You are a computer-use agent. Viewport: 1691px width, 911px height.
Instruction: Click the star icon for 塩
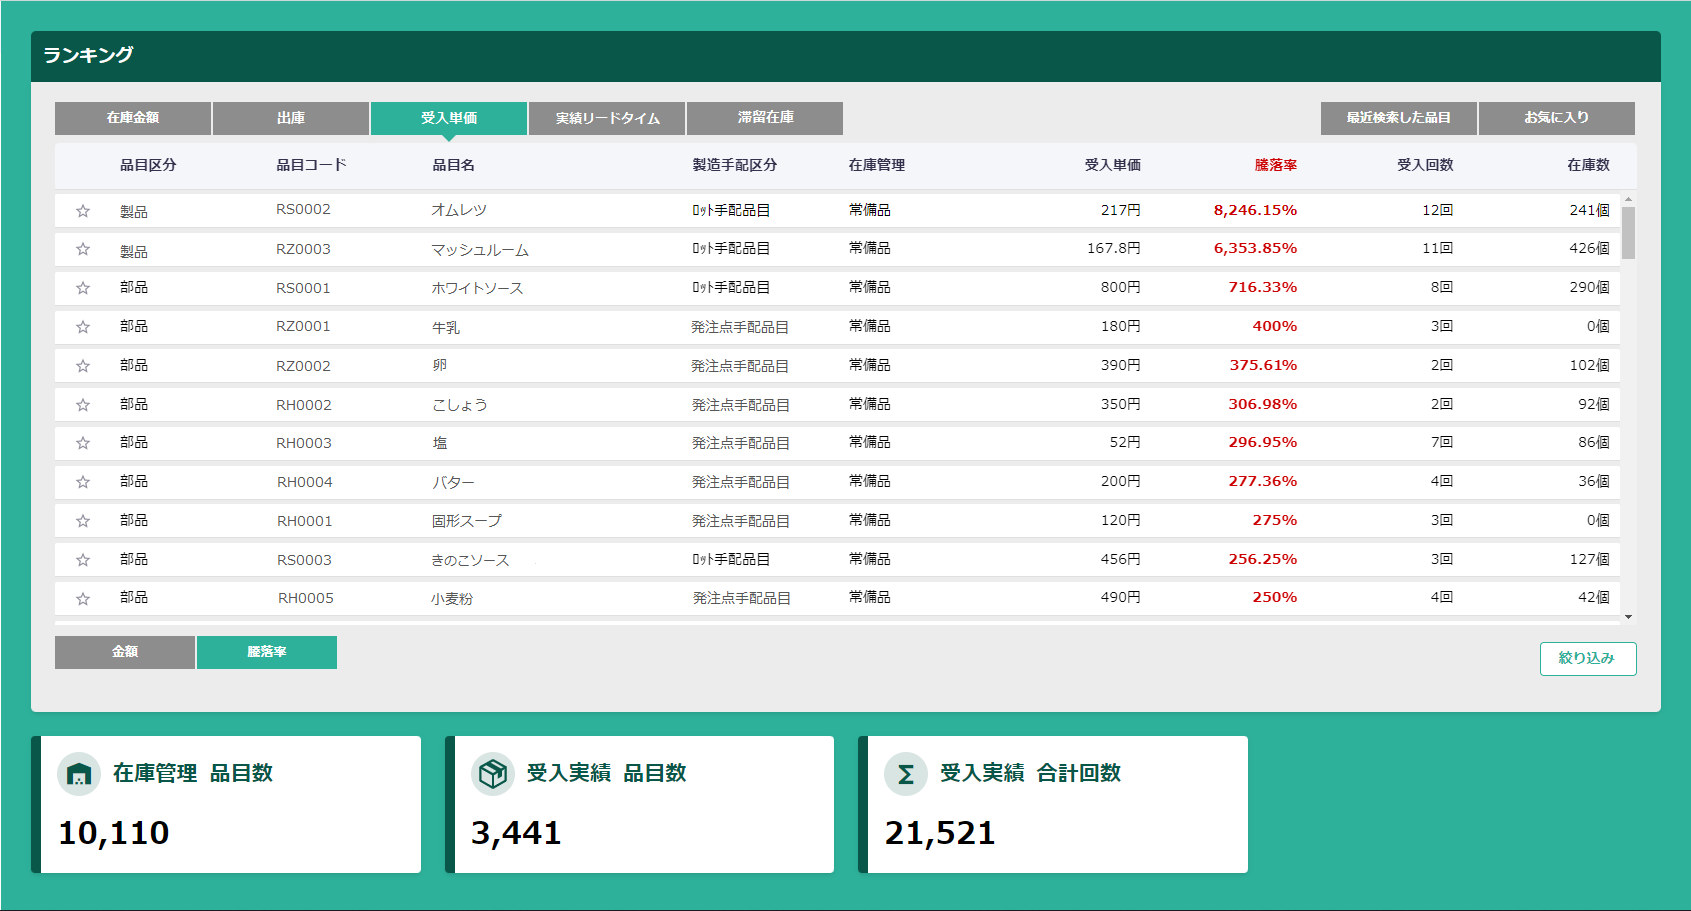click(x=83, y=442)
